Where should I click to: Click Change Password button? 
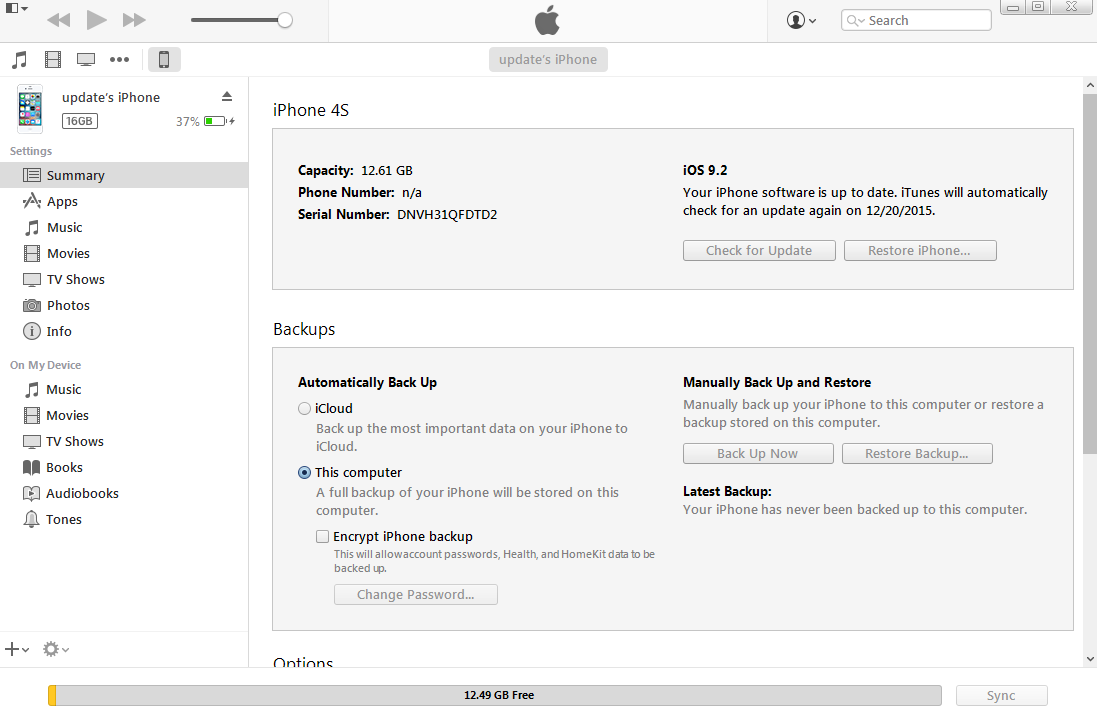(416, 595)
